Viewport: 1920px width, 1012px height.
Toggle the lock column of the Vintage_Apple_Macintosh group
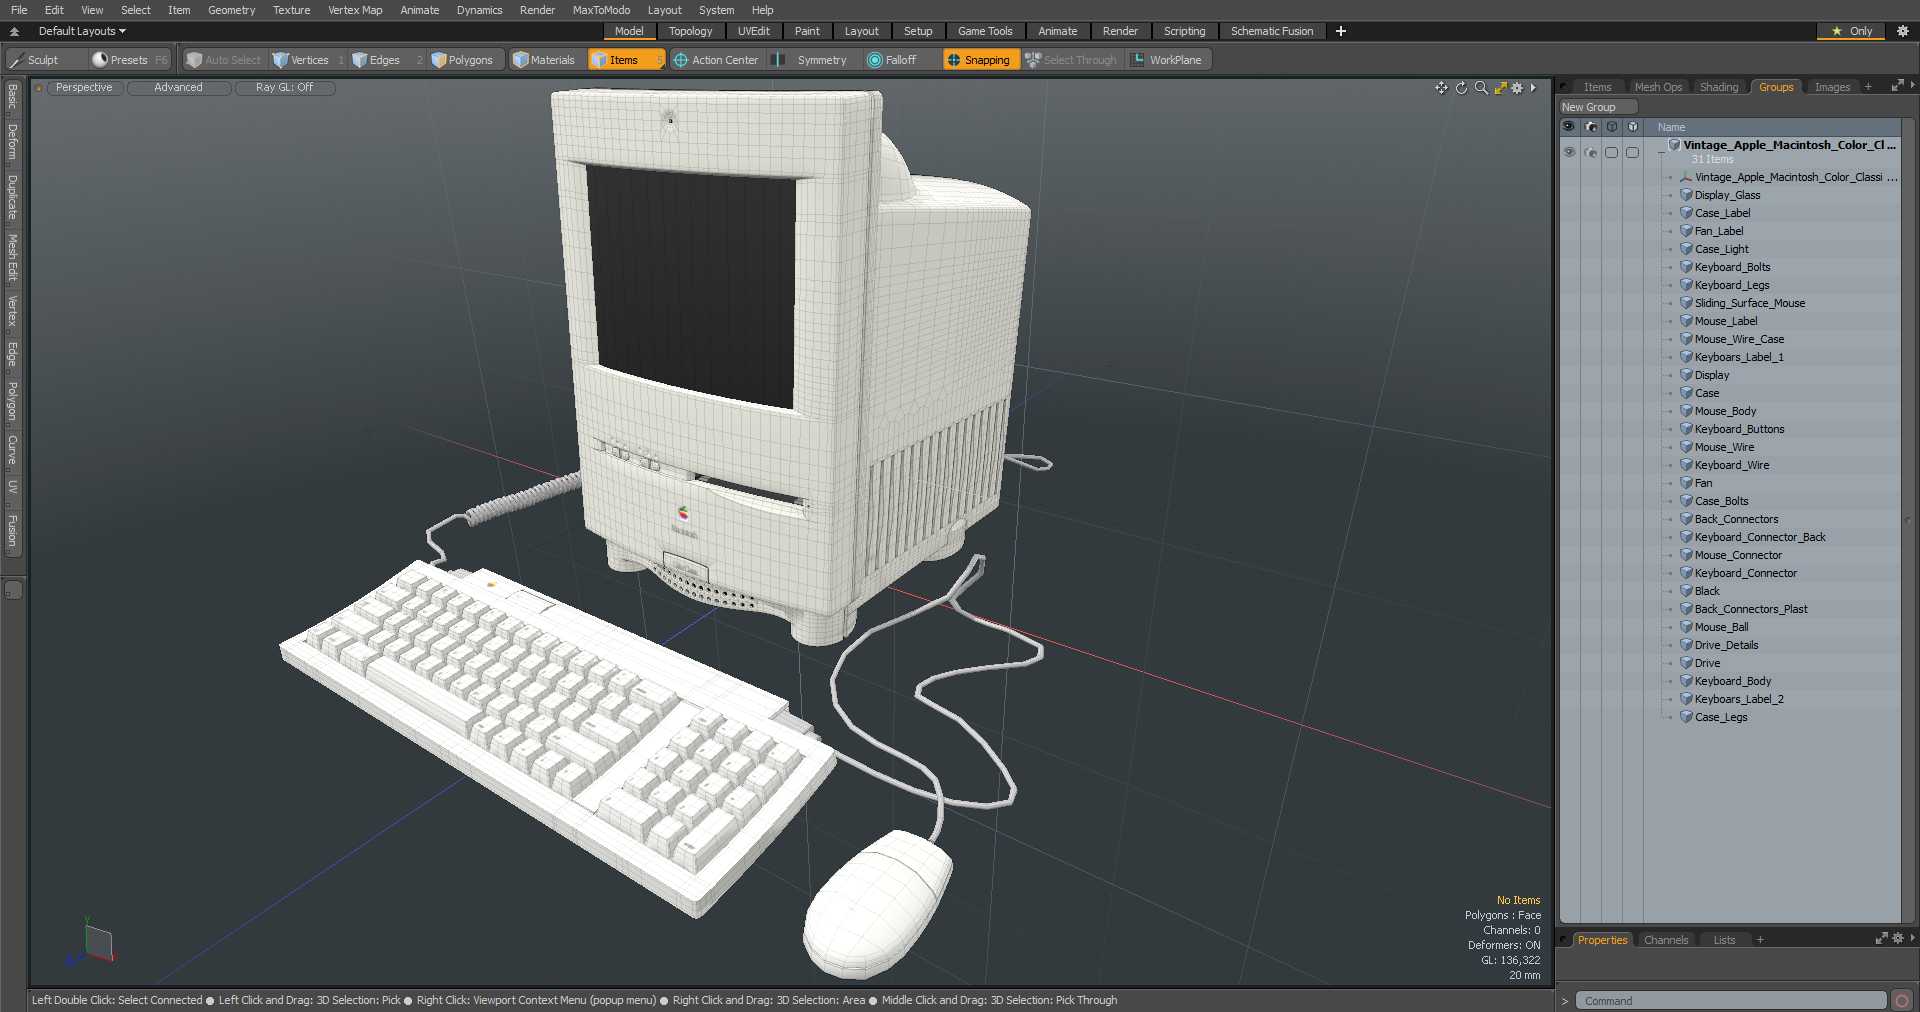pyautogui.click(x=1632, y=152)
